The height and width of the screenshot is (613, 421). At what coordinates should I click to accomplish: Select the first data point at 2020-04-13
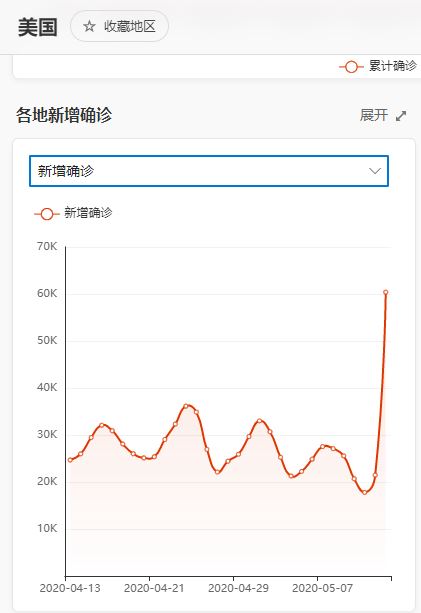click(70, 460)
